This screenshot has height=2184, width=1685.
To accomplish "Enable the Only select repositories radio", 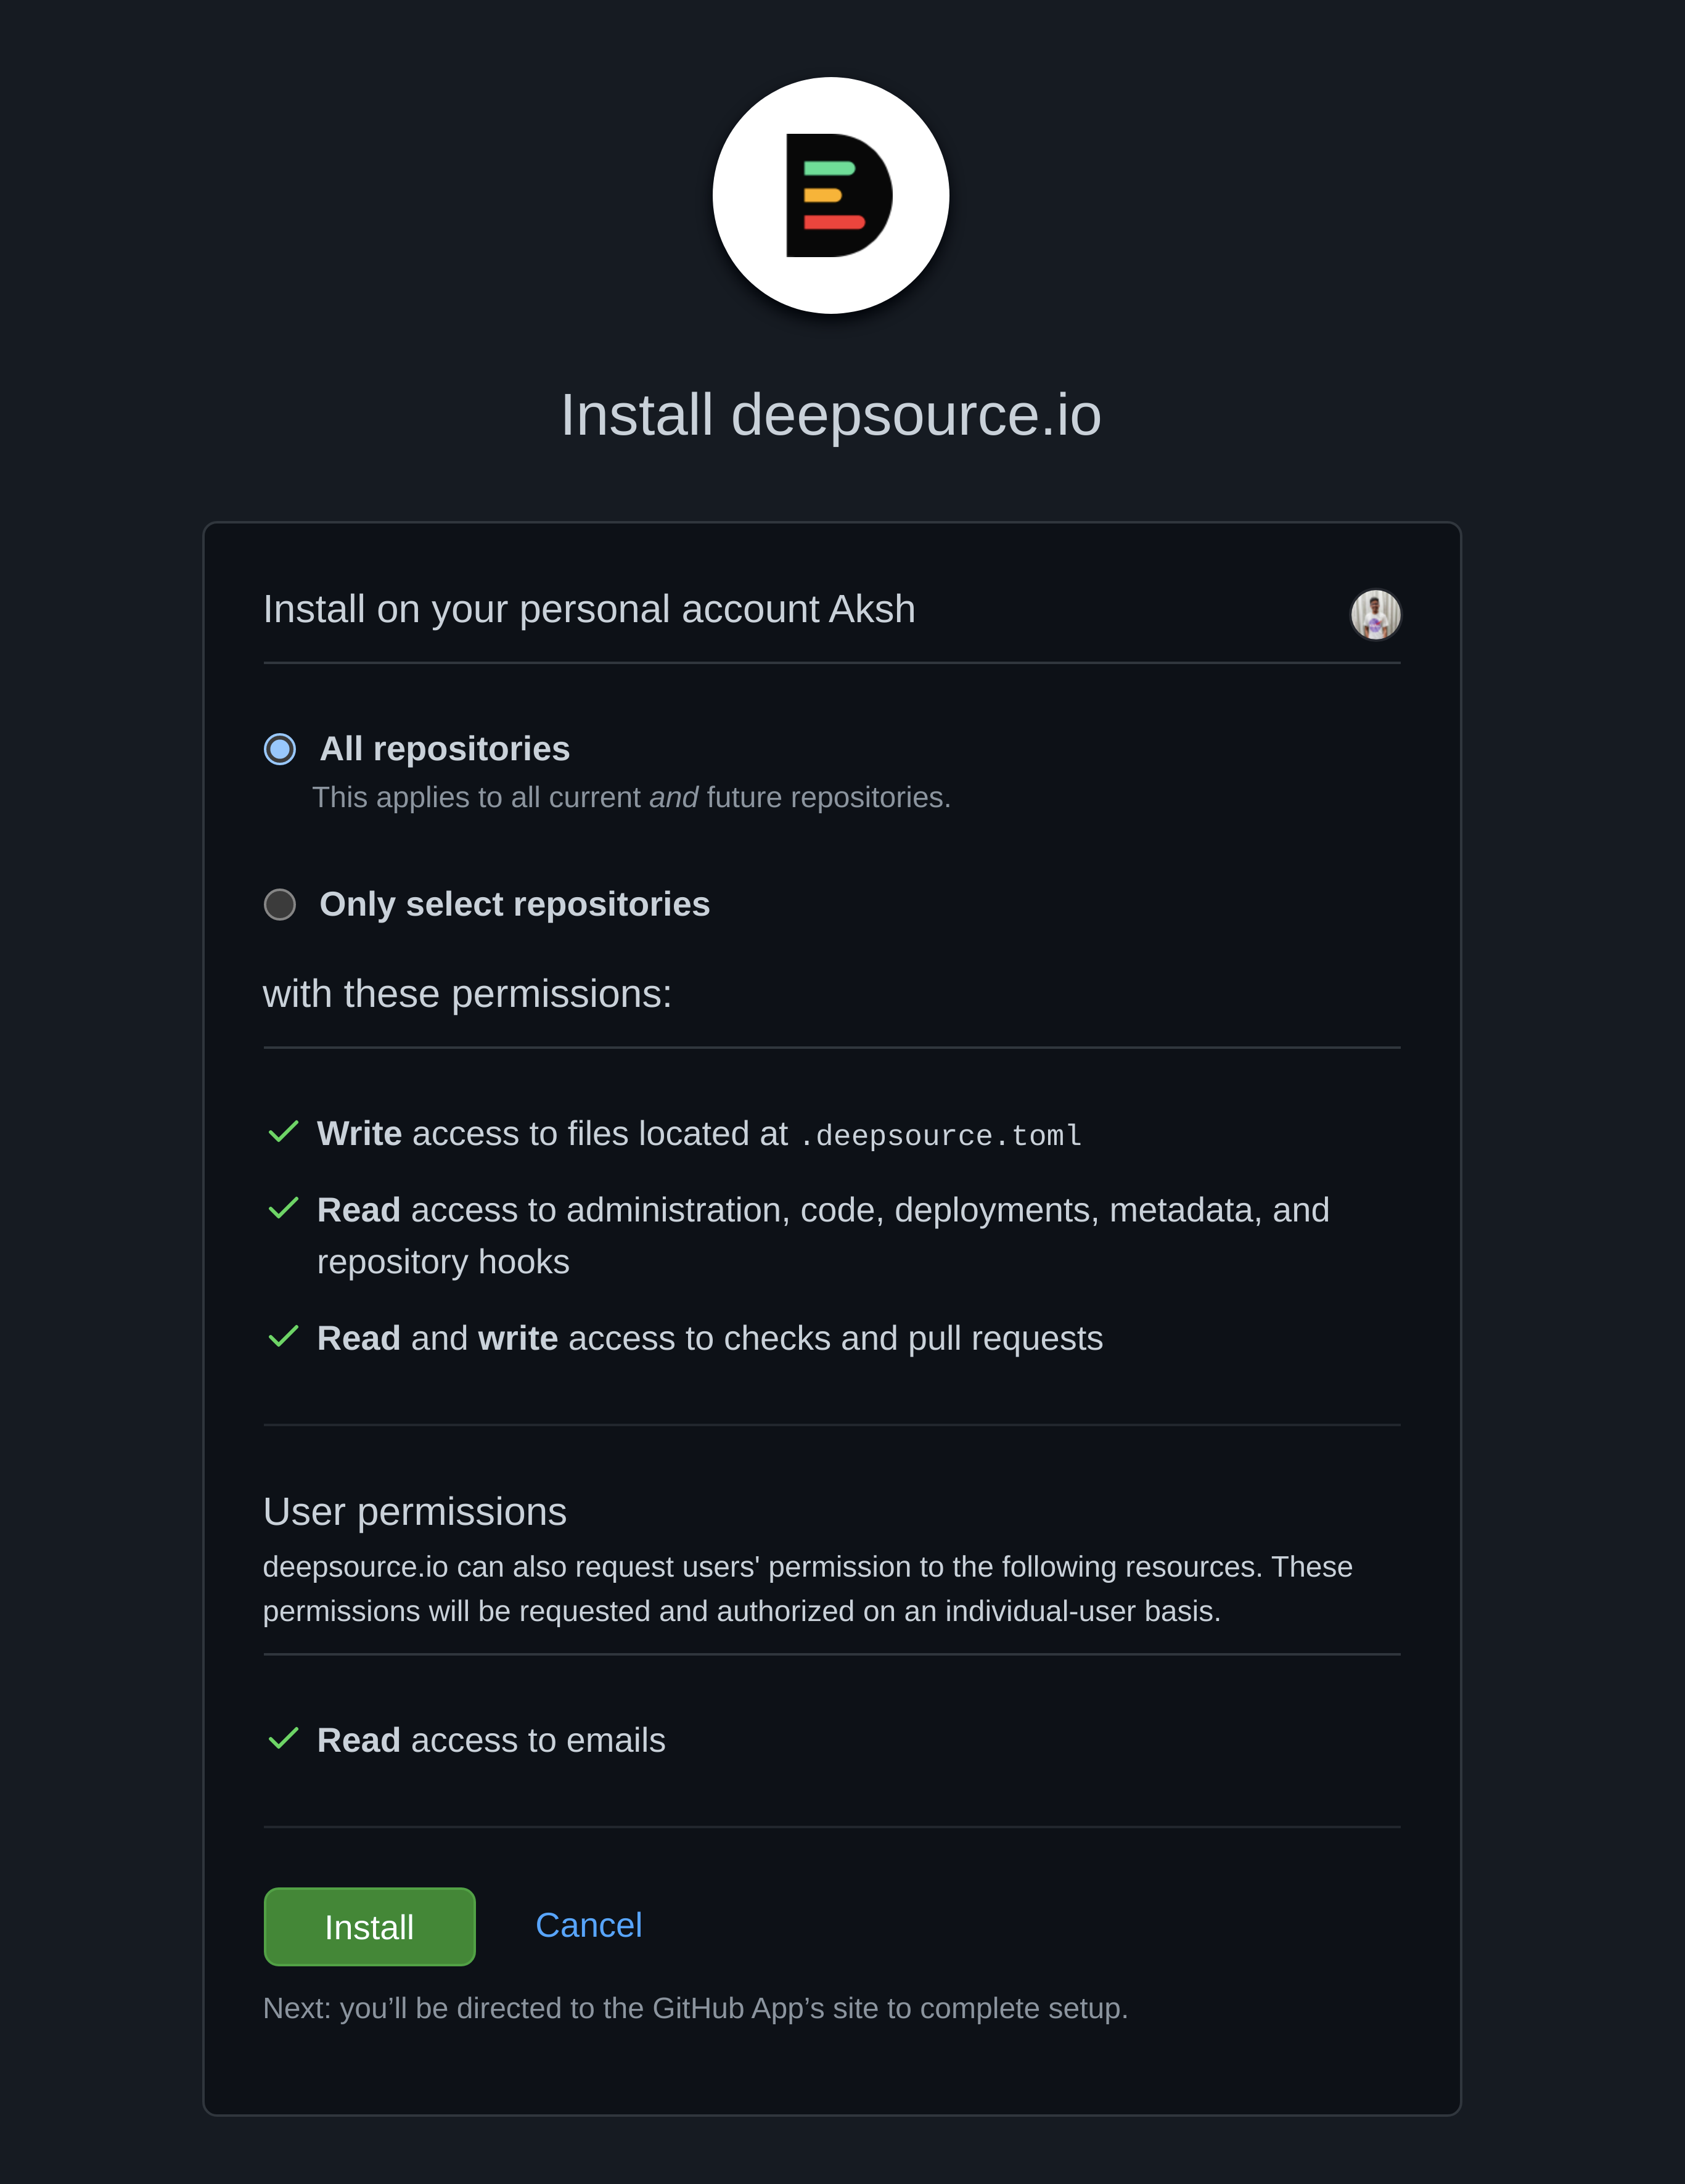I will click(280, 904).
